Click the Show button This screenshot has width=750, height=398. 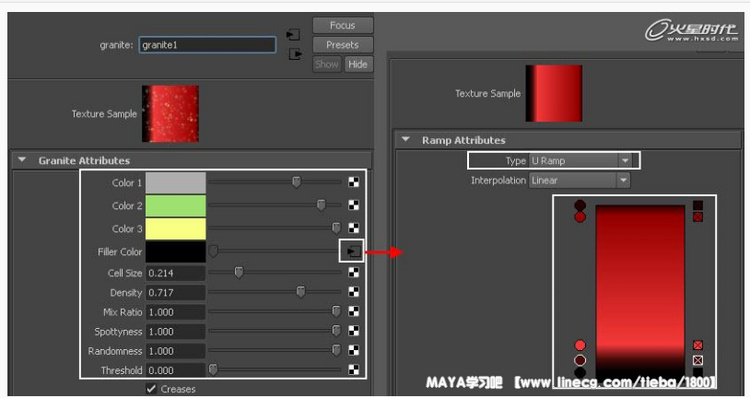tap(327, 64)
